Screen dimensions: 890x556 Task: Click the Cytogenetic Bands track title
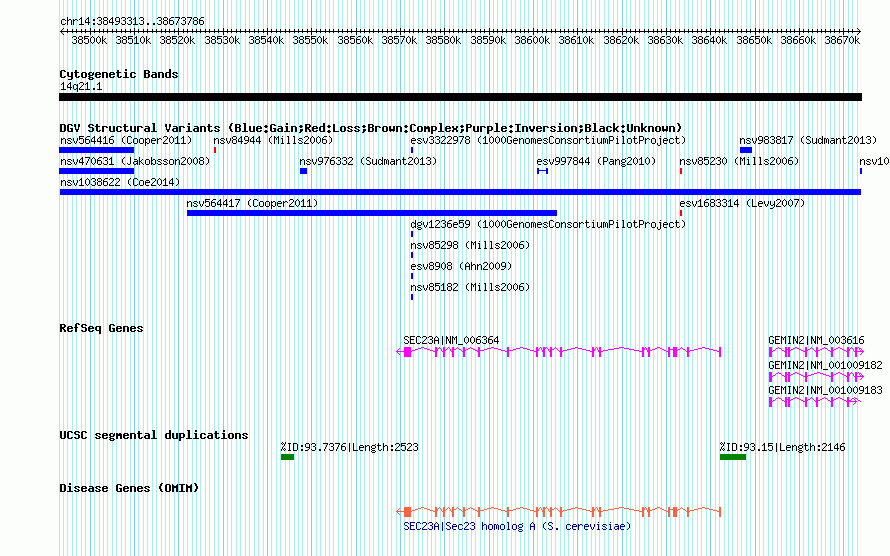tap(119, 74)
